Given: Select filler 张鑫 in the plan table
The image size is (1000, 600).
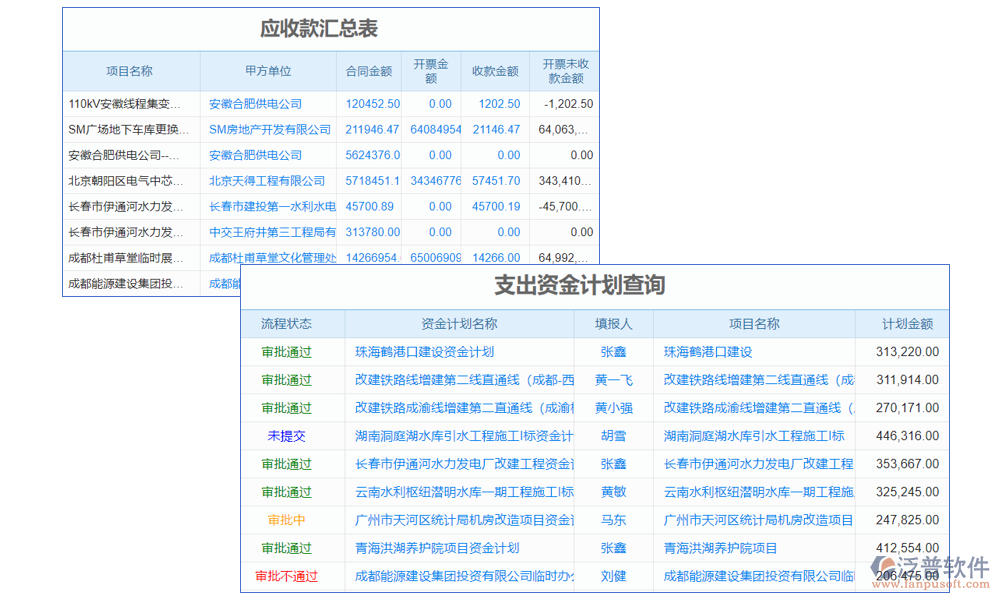Looking at the screenshot, I should (x=613, y=352).
